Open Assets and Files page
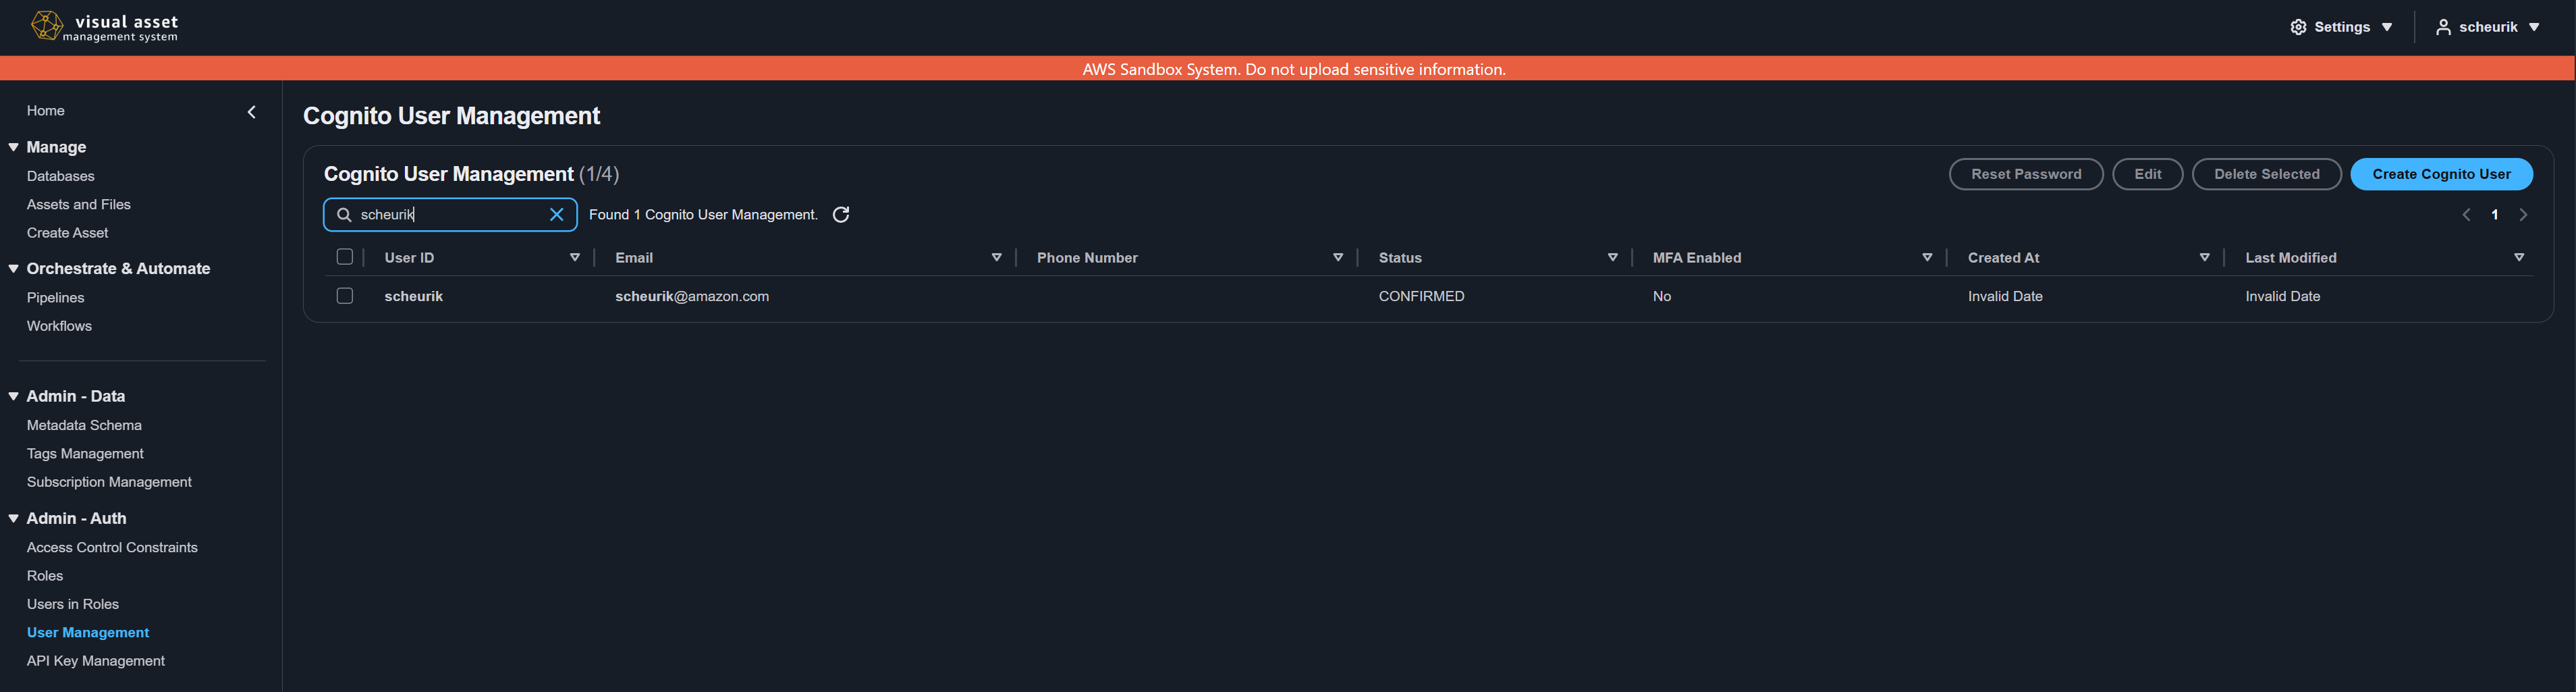This screenshot has height=692, width=2576. (79, 204)
